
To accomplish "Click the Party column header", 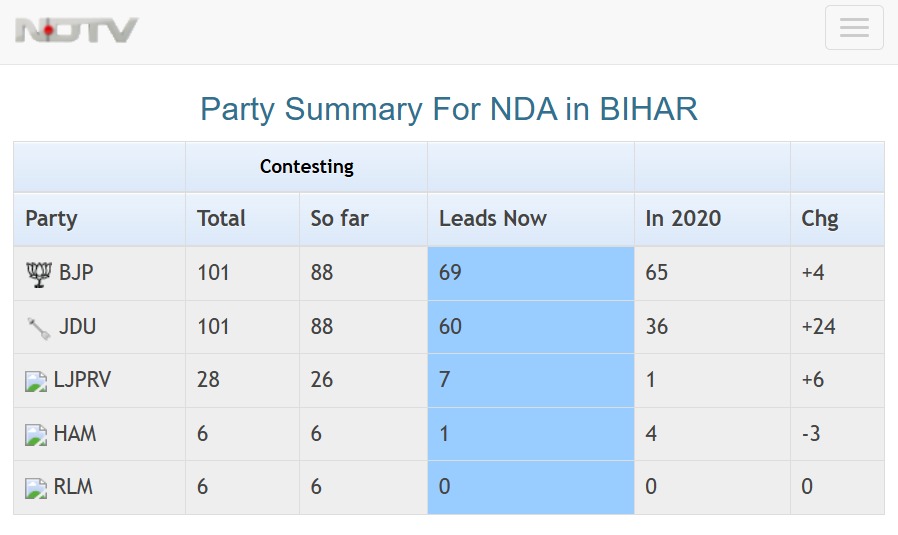I will pyautogui.click(x=51, y=219).
